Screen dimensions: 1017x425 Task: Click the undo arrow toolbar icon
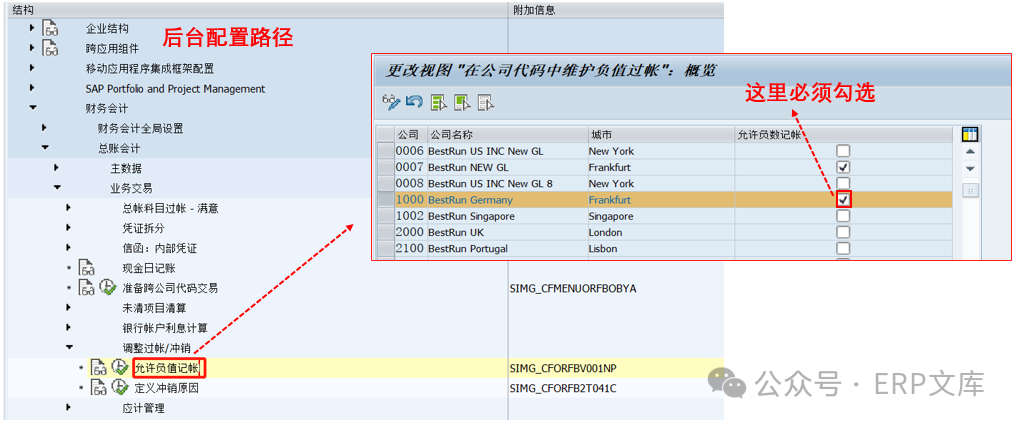pos(414,102)
